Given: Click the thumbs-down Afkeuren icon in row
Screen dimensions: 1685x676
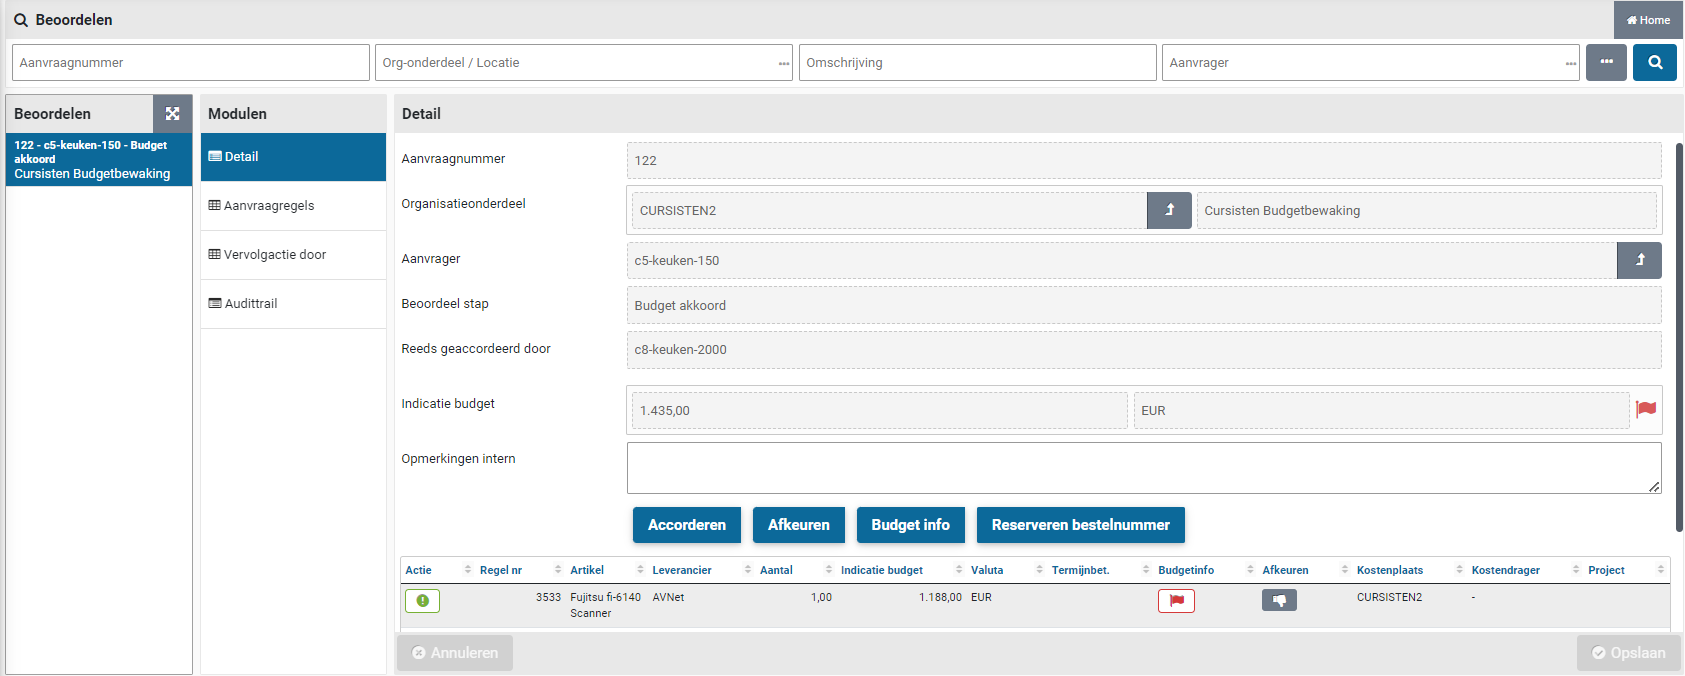Looking at the screenshot, I should (x=1279, y=600).
